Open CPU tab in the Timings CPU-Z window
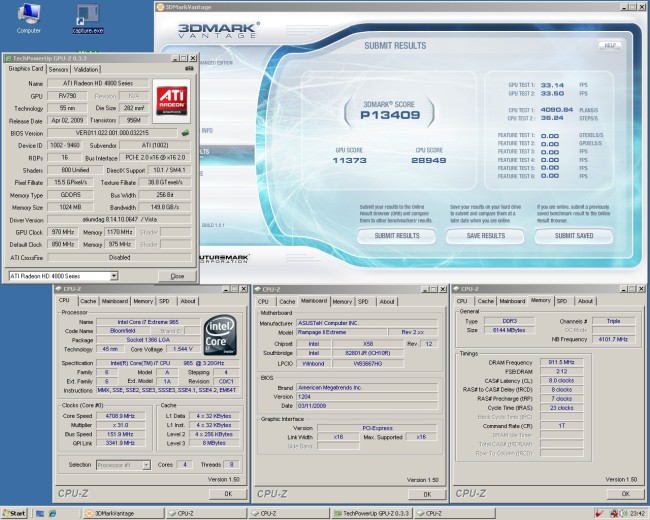The width and height of the screenshot is (650, 520). click(x=462, y=301)
